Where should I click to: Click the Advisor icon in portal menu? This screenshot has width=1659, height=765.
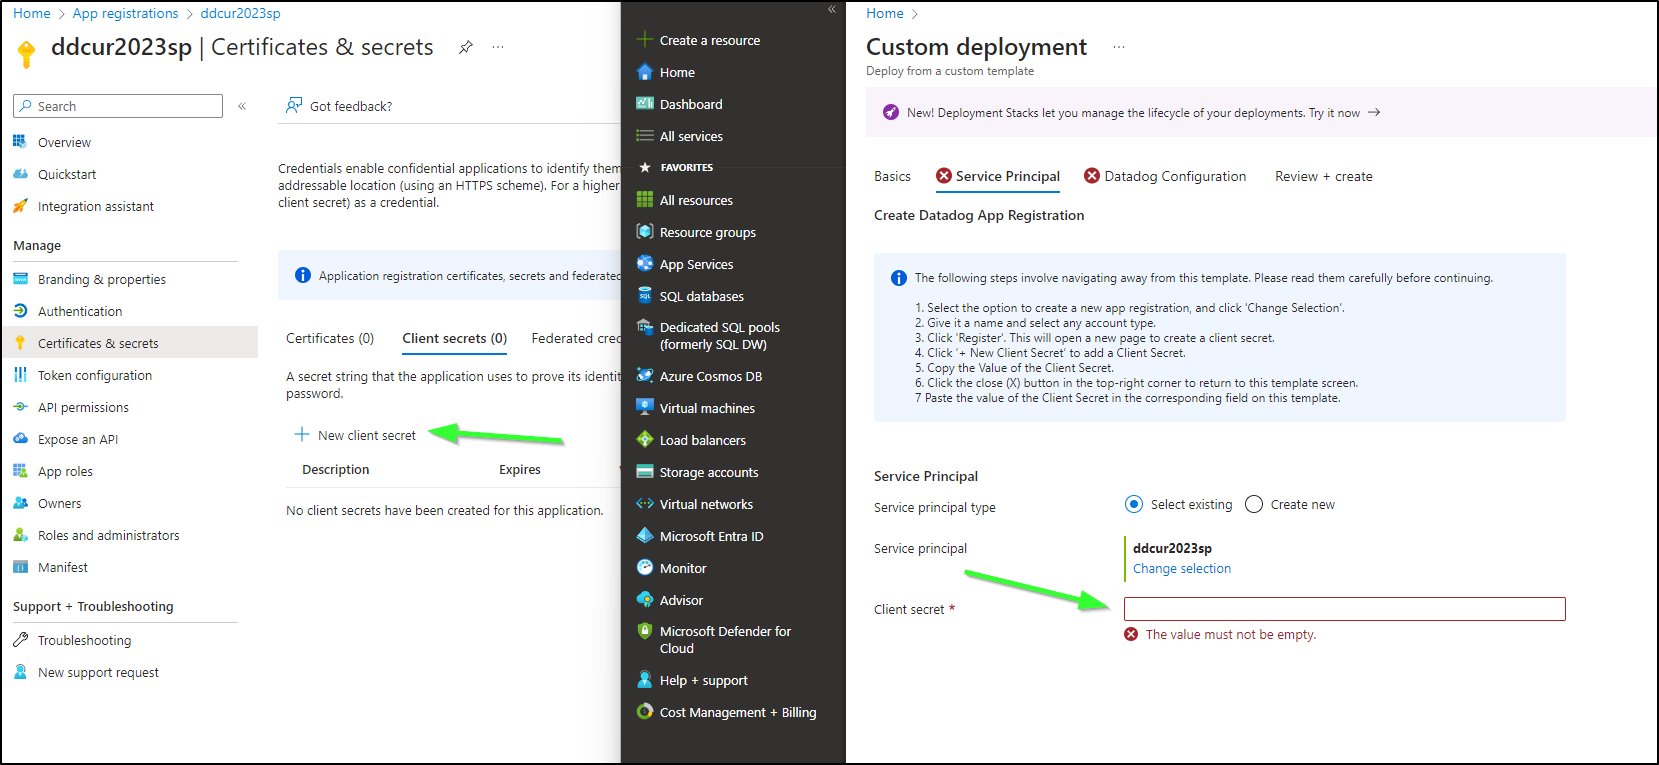(645, 600)
